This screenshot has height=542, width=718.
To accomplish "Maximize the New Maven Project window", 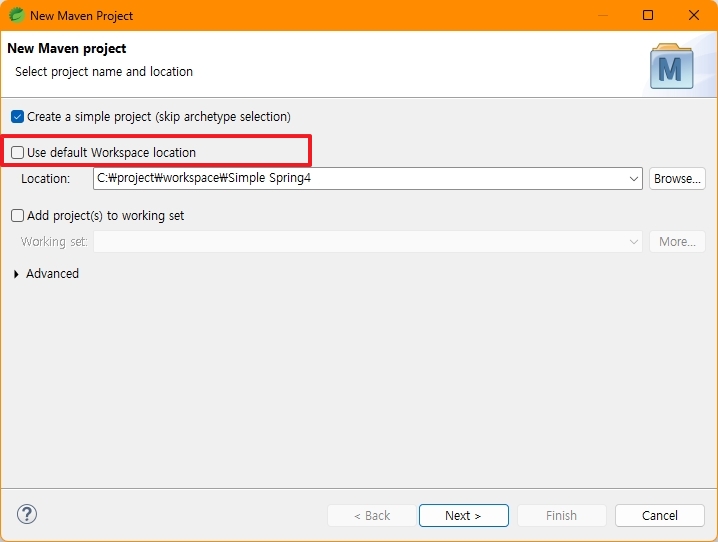I will (648, 15).
